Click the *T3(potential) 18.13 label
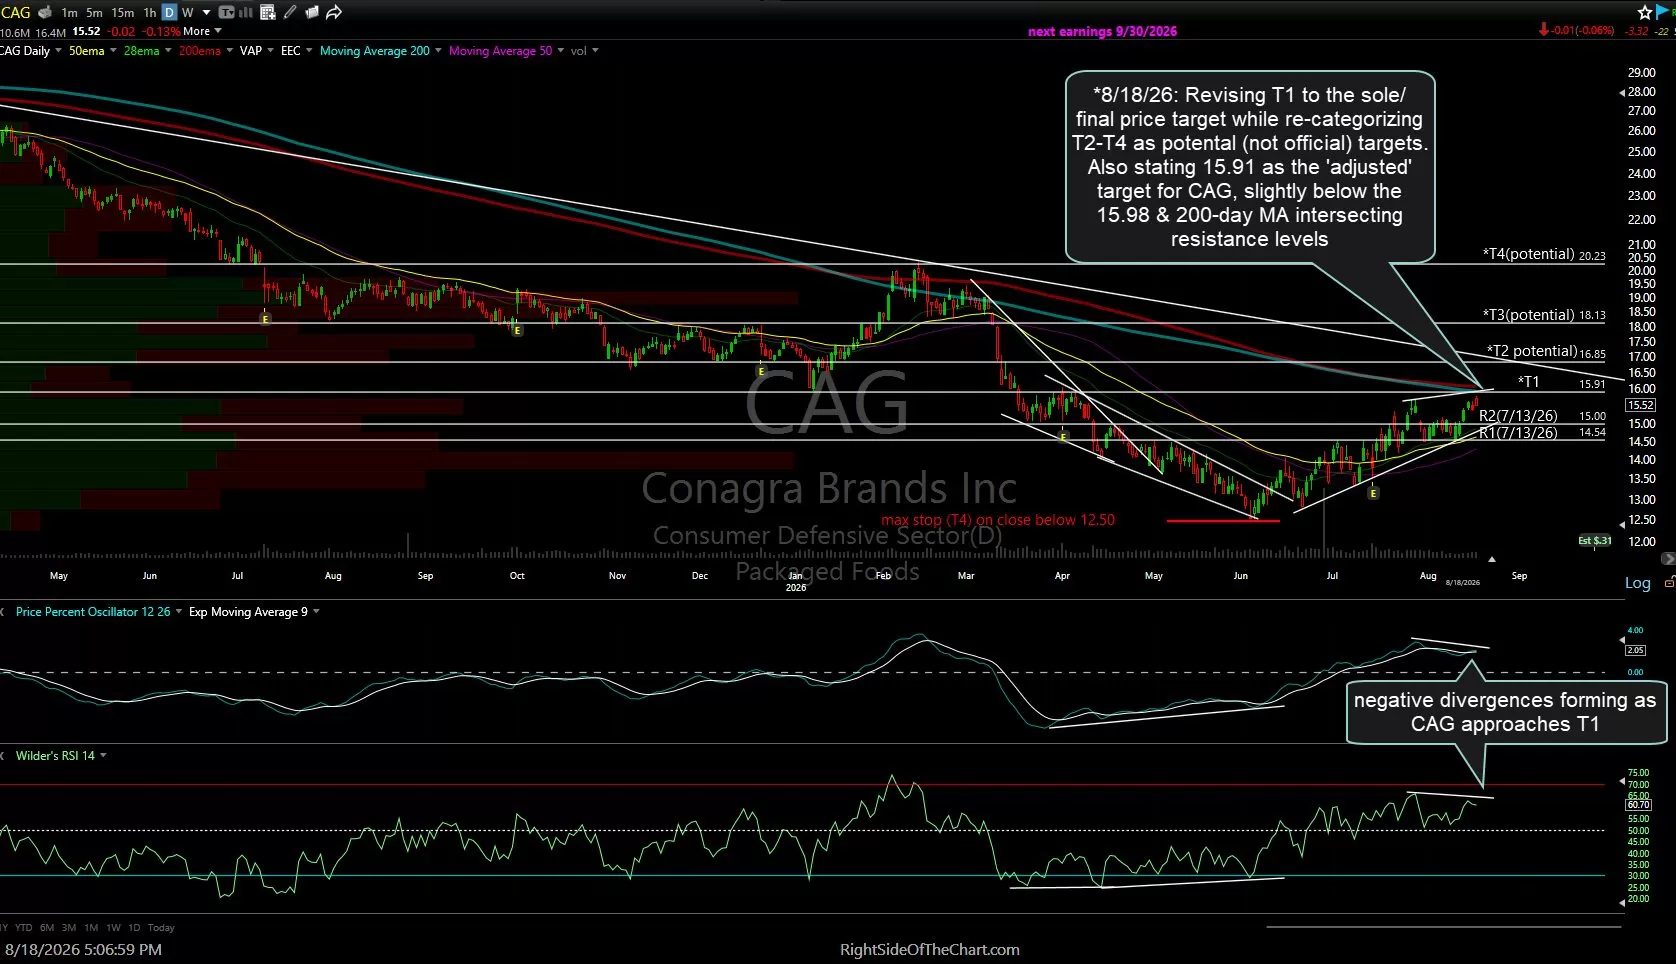Screen dimensions: 1676x964 tap(1544, 315)
